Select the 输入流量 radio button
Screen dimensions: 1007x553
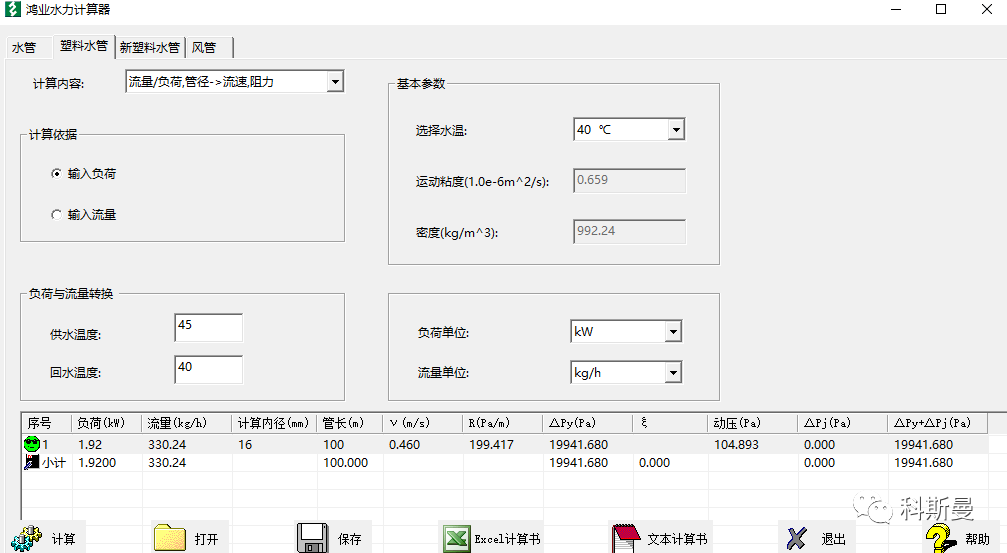56,214
